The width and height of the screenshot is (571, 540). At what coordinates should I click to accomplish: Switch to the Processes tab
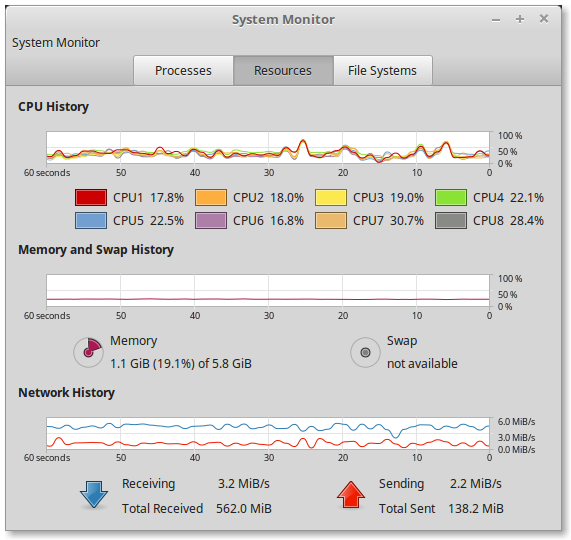click(x=184, y=71)
